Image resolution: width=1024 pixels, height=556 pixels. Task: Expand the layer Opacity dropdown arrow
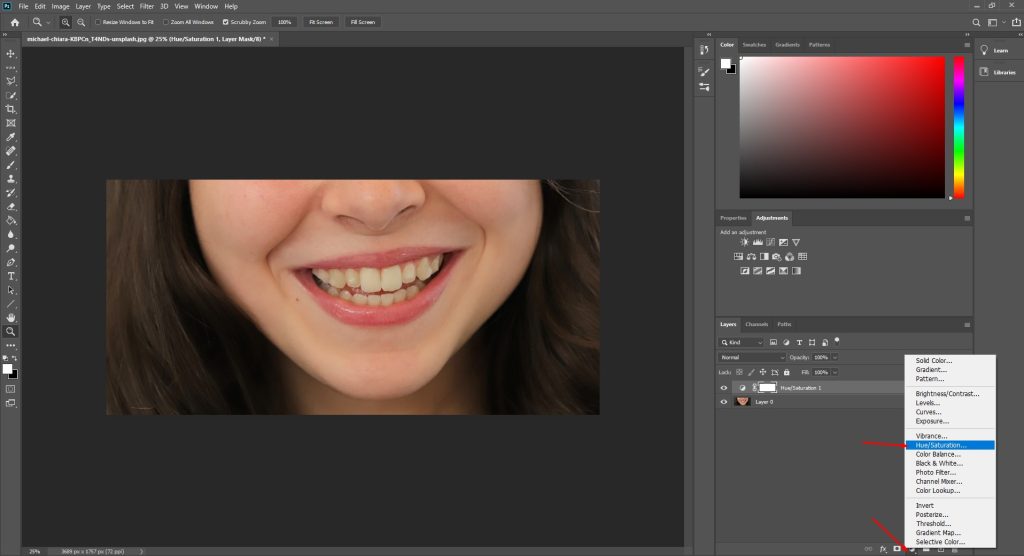tap(835, 357)
